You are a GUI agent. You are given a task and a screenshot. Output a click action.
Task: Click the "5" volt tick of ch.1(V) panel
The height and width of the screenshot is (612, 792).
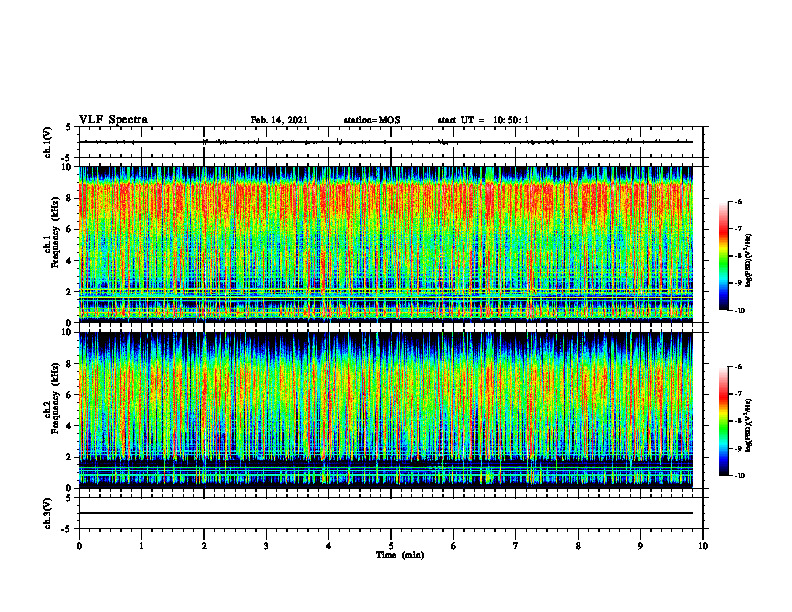69,127
